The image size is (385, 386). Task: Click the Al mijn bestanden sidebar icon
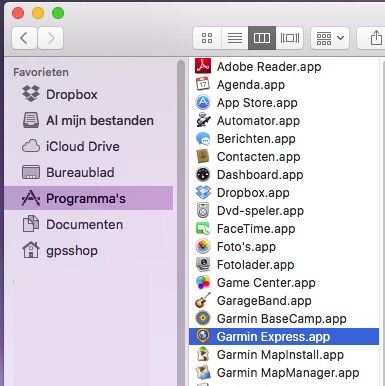click(x=31, y=120)
